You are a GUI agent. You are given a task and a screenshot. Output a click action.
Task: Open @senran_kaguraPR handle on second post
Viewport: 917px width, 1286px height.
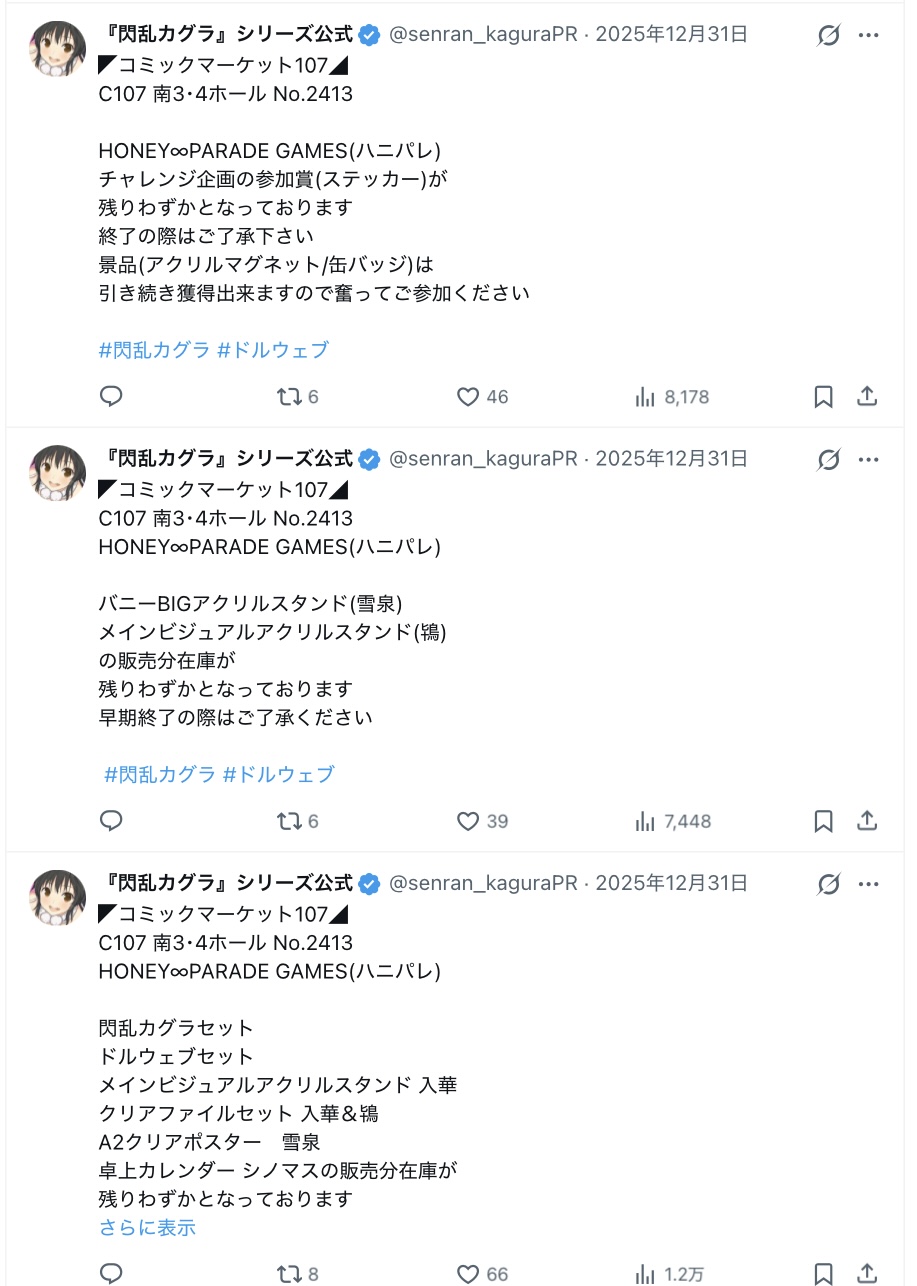point(483,459)
